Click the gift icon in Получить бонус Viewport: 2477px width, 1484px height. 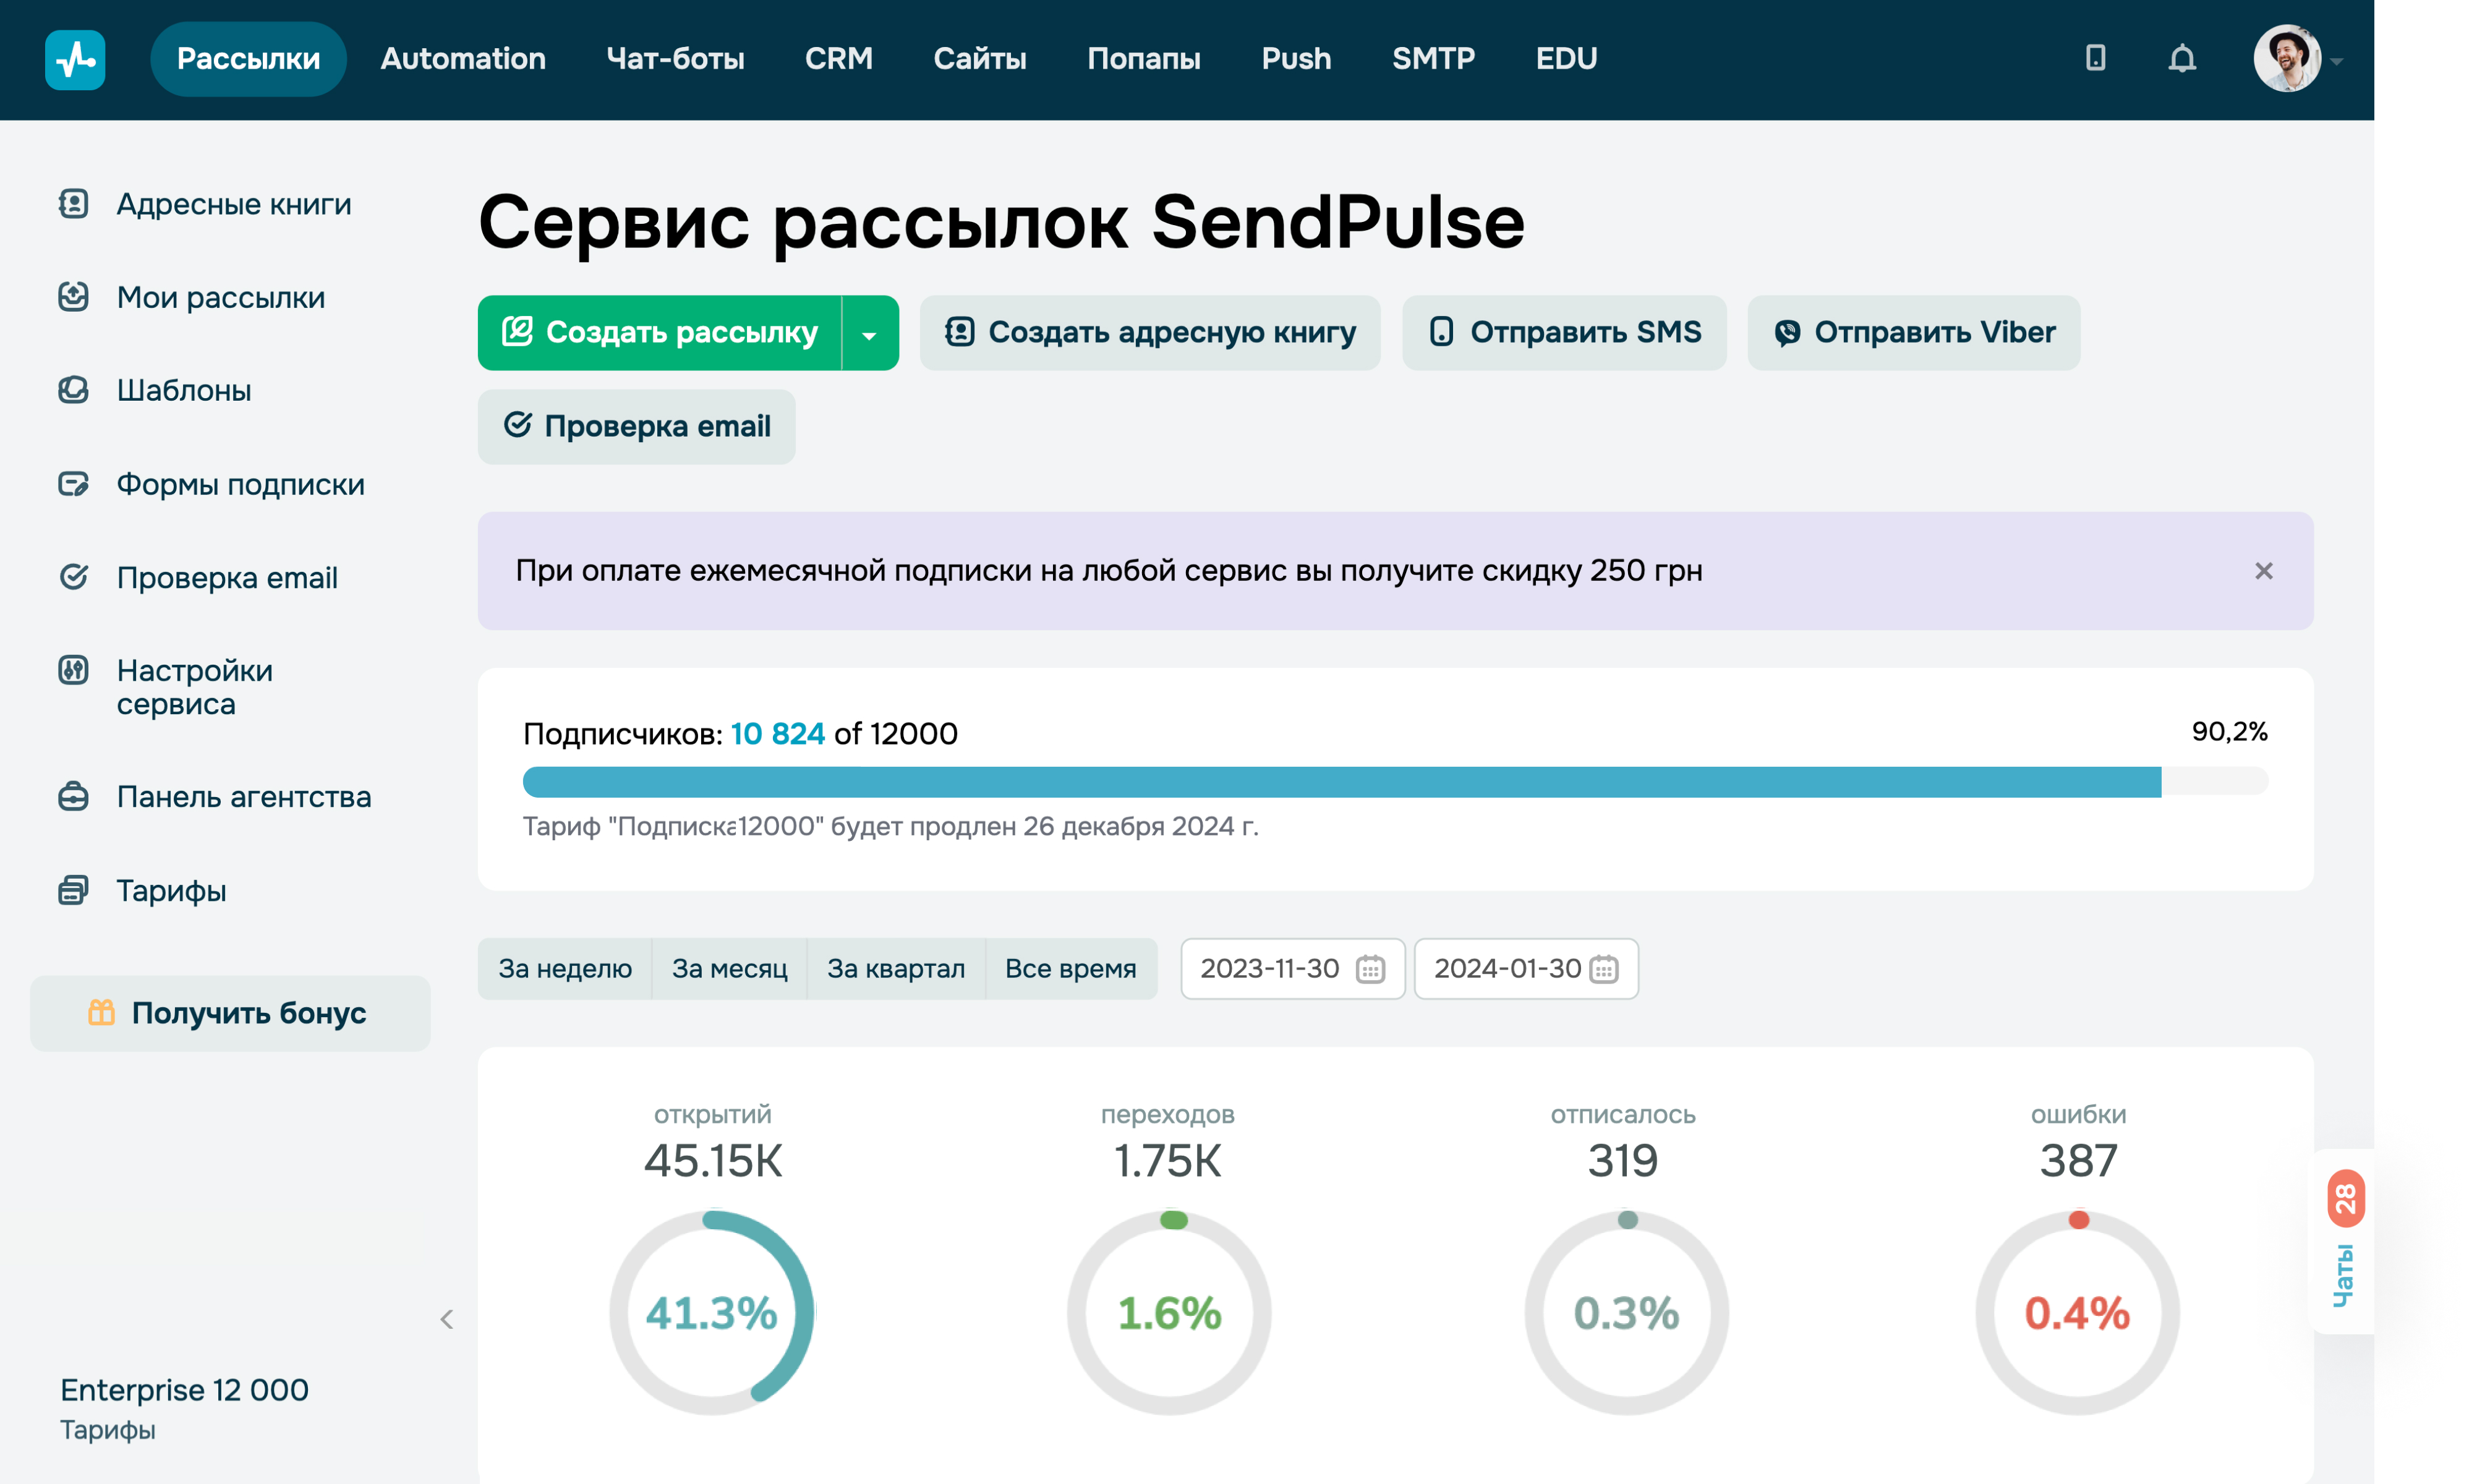click(101, 1012)
